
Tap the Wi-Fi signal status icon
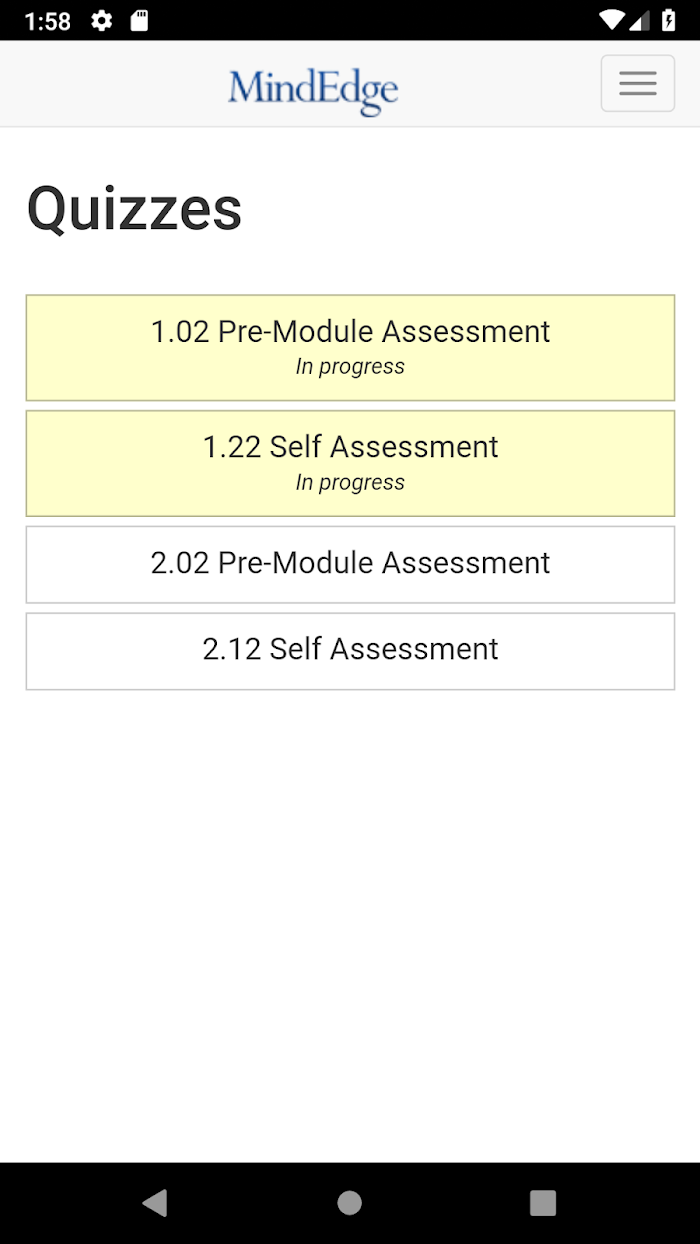coord(611,21)
